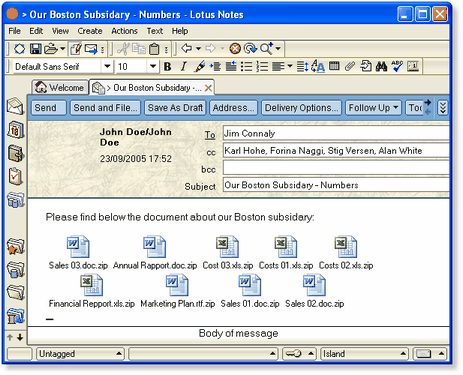This screenshot has height=375, width=463.
Task: Open the Marketing Plan.rtf.zip attachment
Action: (177, 291)
